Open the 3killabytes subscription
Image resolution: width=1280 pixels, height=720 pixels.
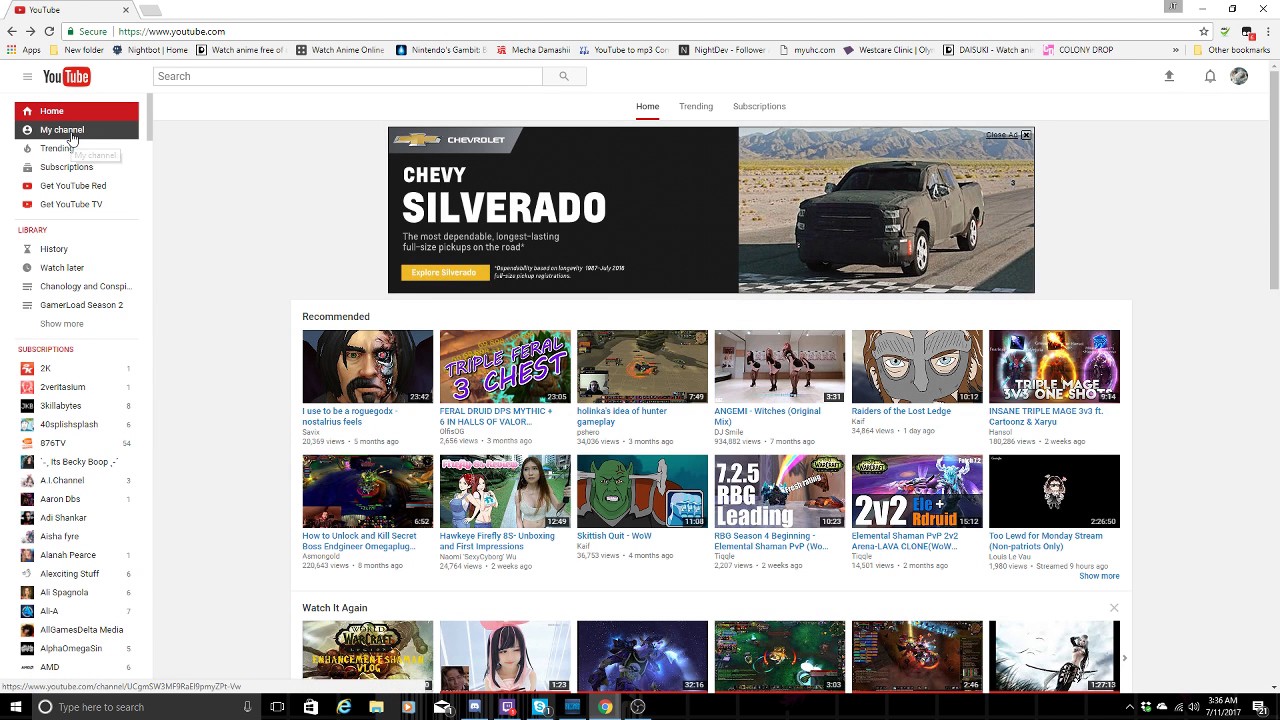tap(76, 406)
